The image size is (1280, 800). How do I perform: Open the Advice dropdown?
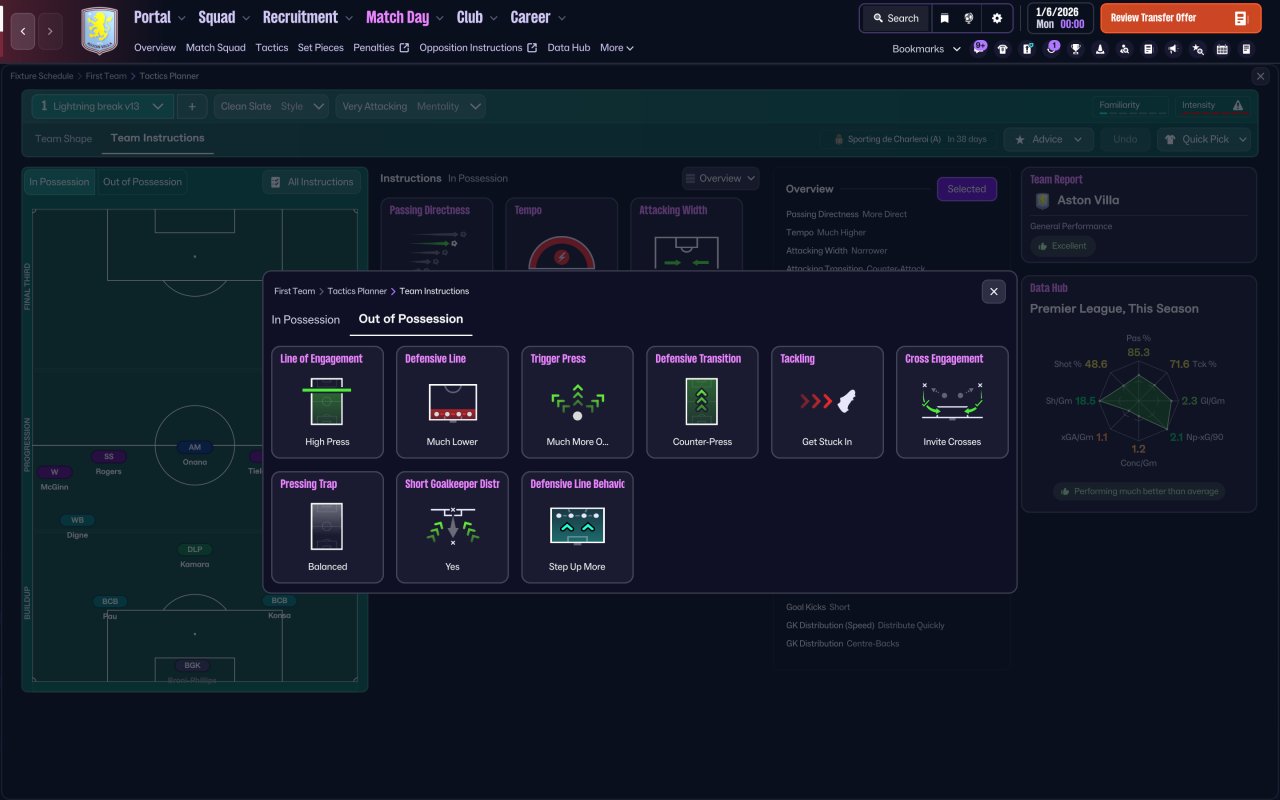[x=1049, y=139]
